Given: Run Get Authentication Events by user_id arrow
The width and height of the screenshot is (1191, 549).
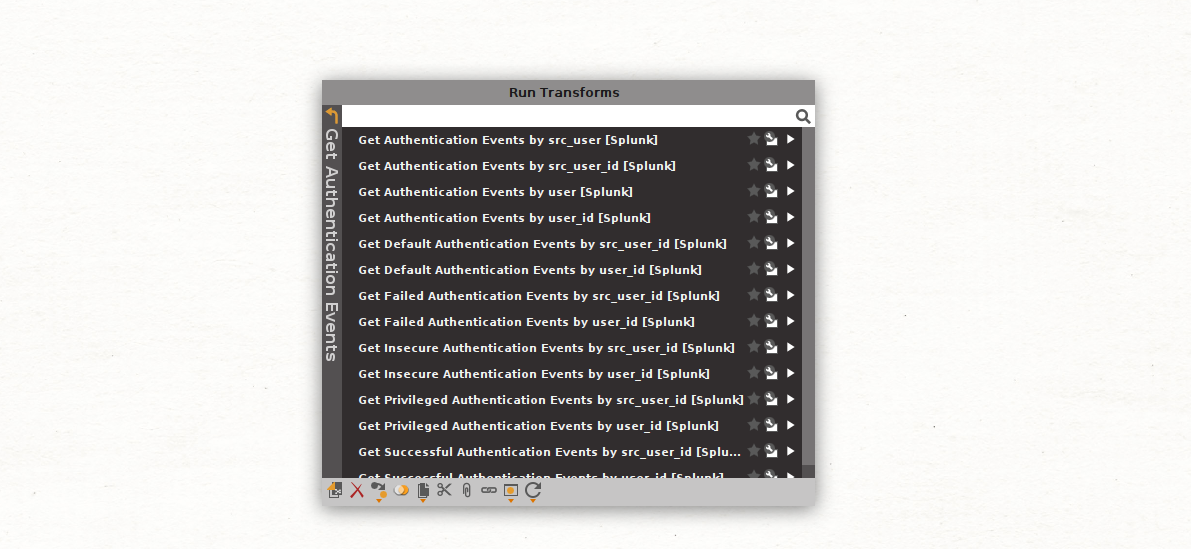Looking at the screenshot, I should 791,217.
